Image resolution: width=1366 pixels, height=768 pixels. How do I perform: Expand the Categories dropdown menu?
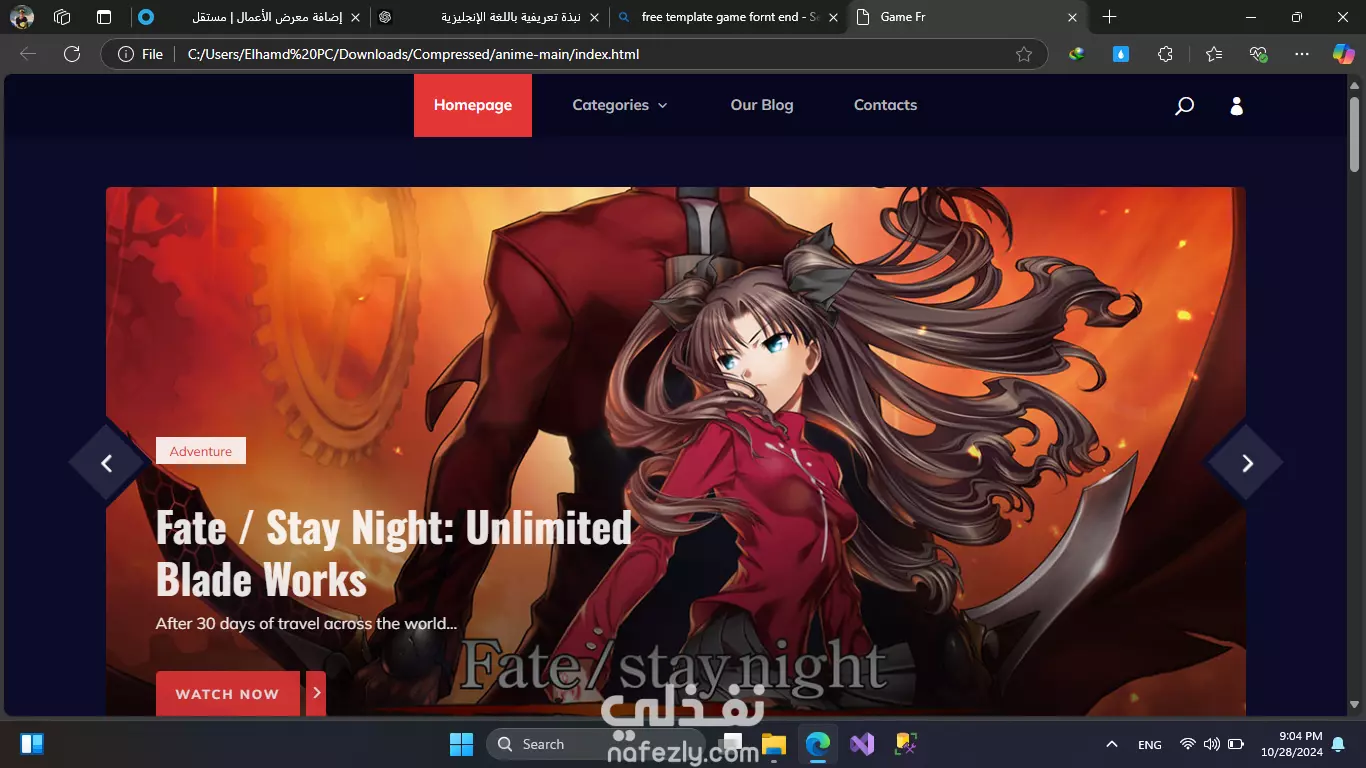[619, 105]
